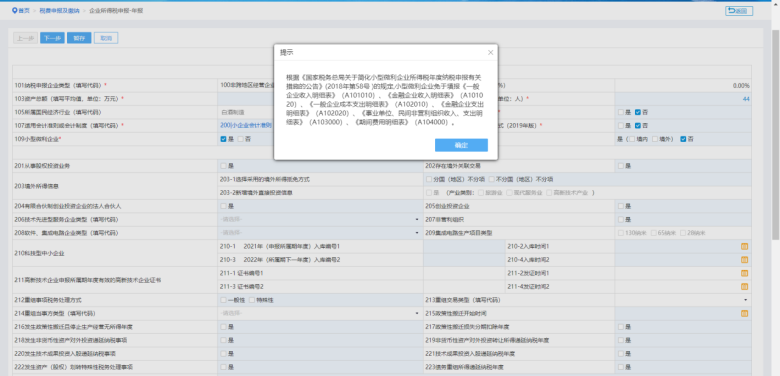Image resolution: width=780 pixels, height=376 pixels.
Task: Select 特殊性 for 212重组事项税务处理方式
Action: (252, 300)
